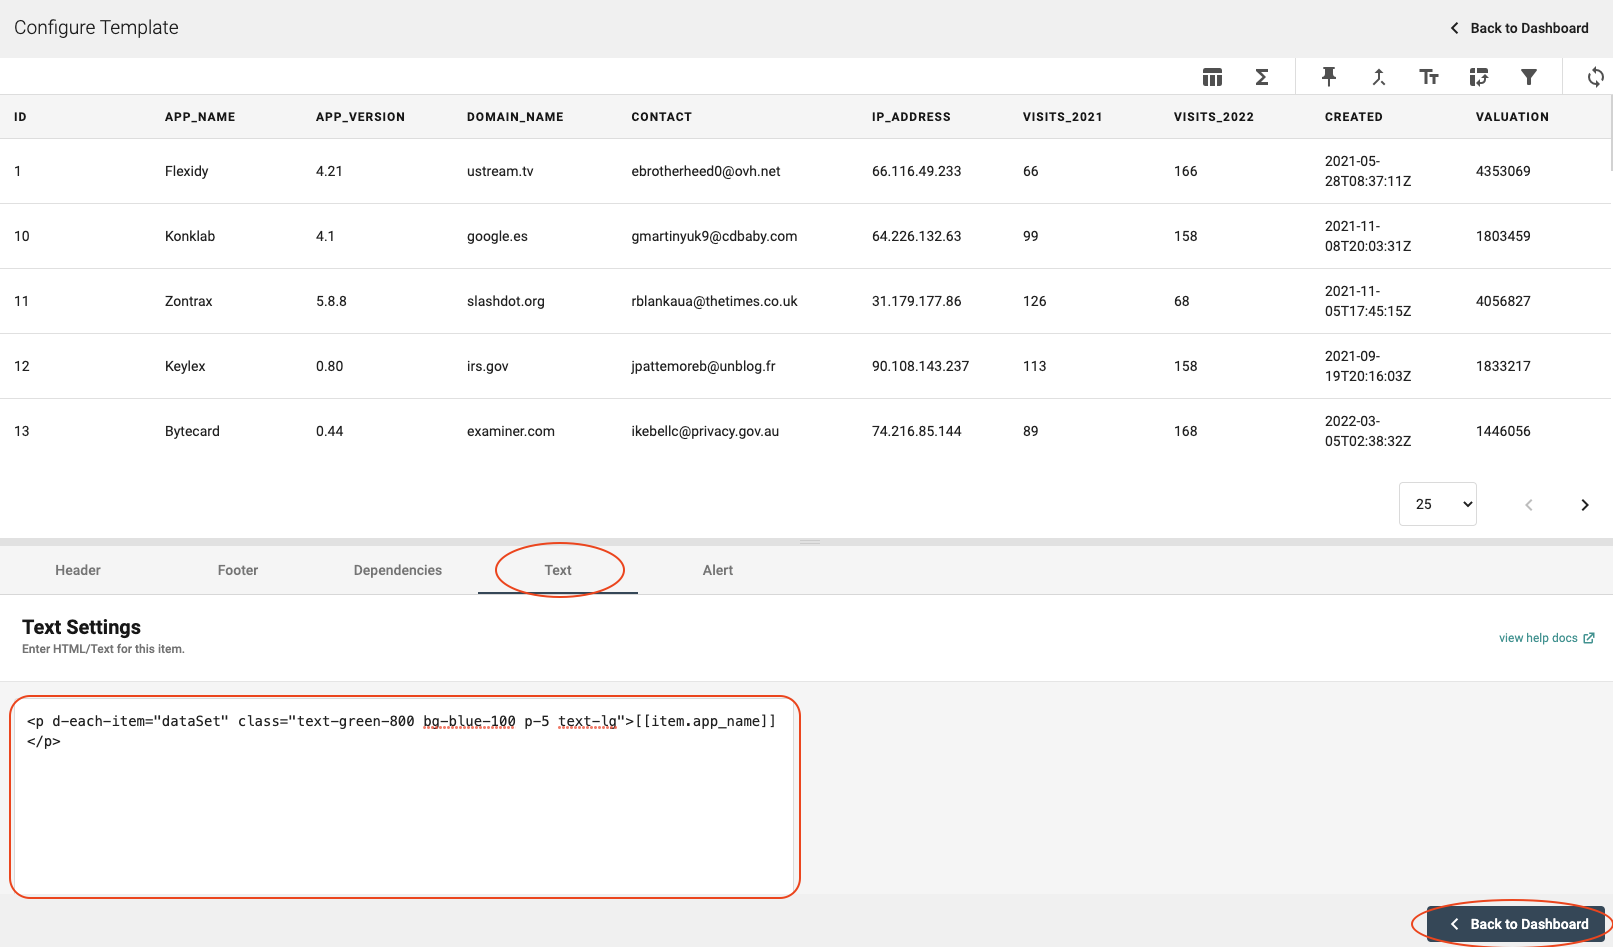Switch to the Header tab
This screenshot has height=947, width=1613.
[x=78, y=570]
